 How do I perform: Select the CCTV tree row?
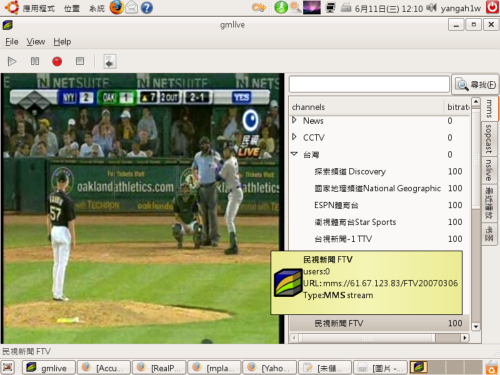pyautogui.click(x=380, y=137)
